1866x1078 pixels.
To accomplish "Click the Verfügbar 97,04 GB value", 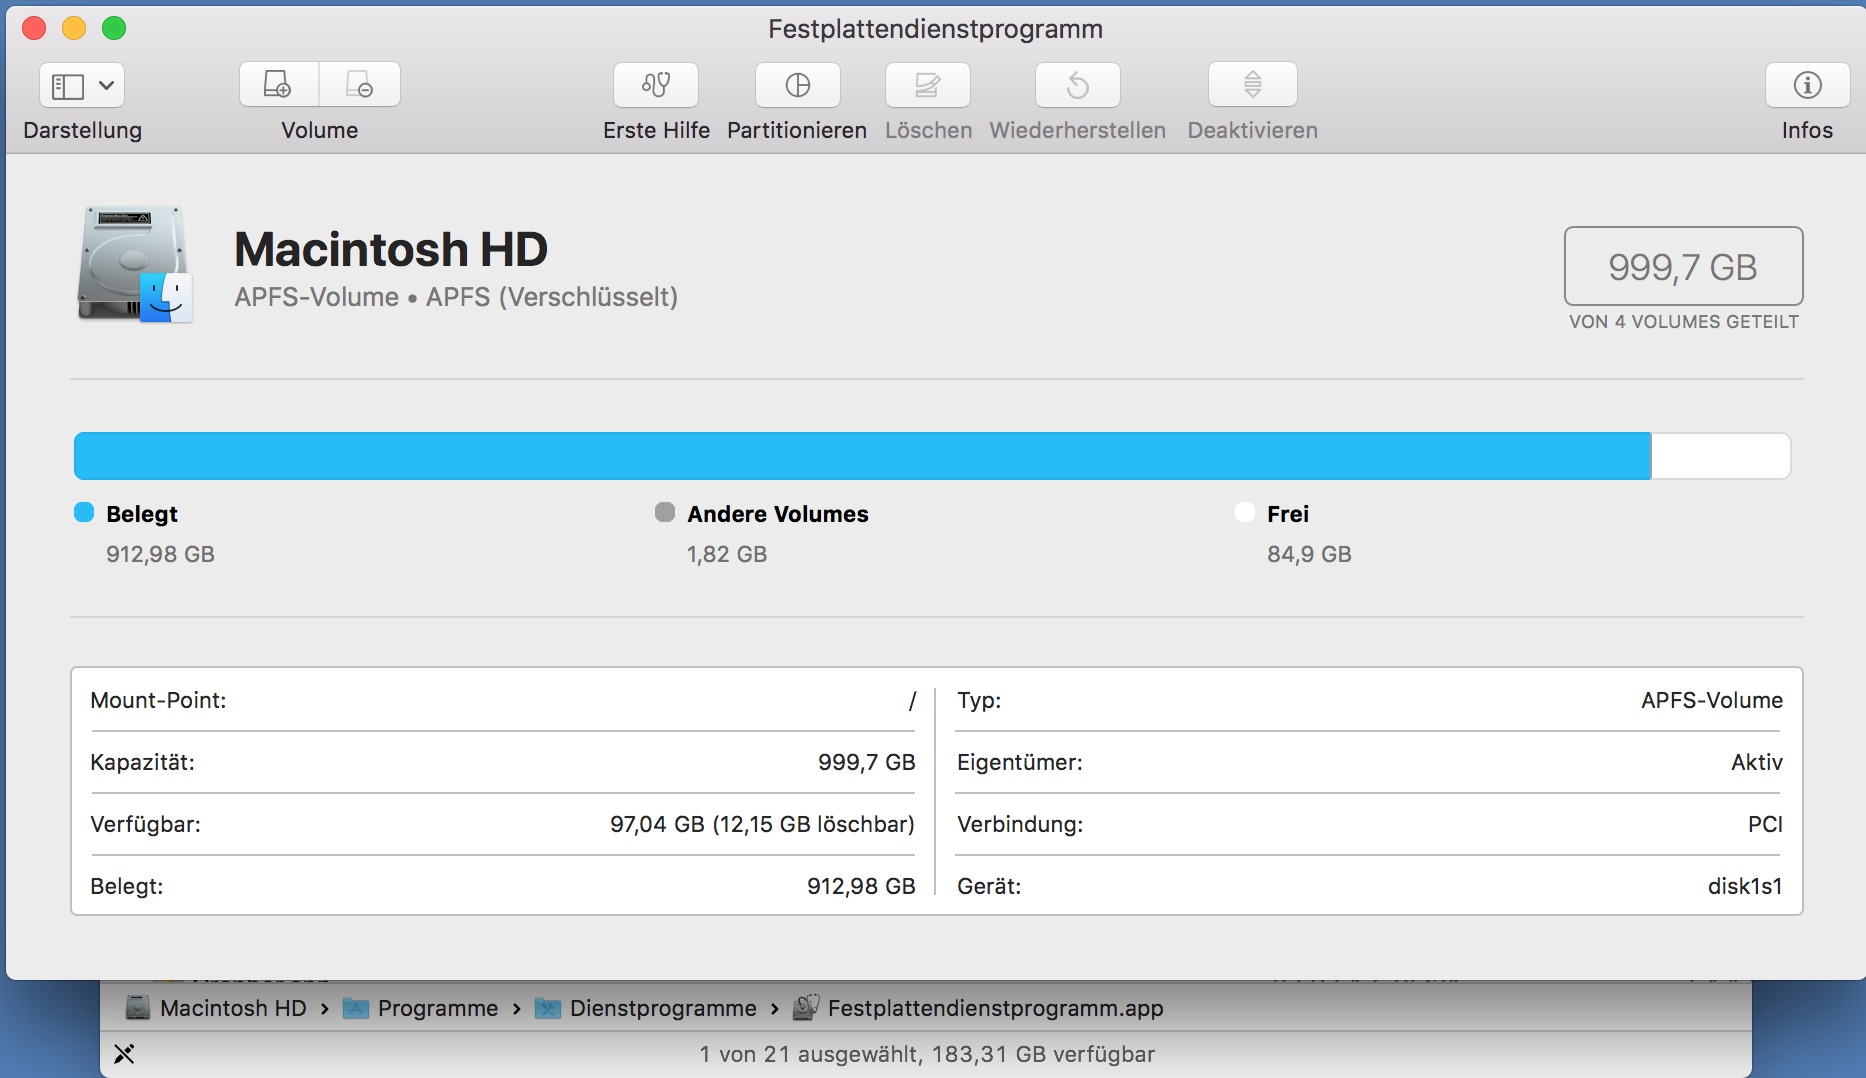I will [762, 824].
